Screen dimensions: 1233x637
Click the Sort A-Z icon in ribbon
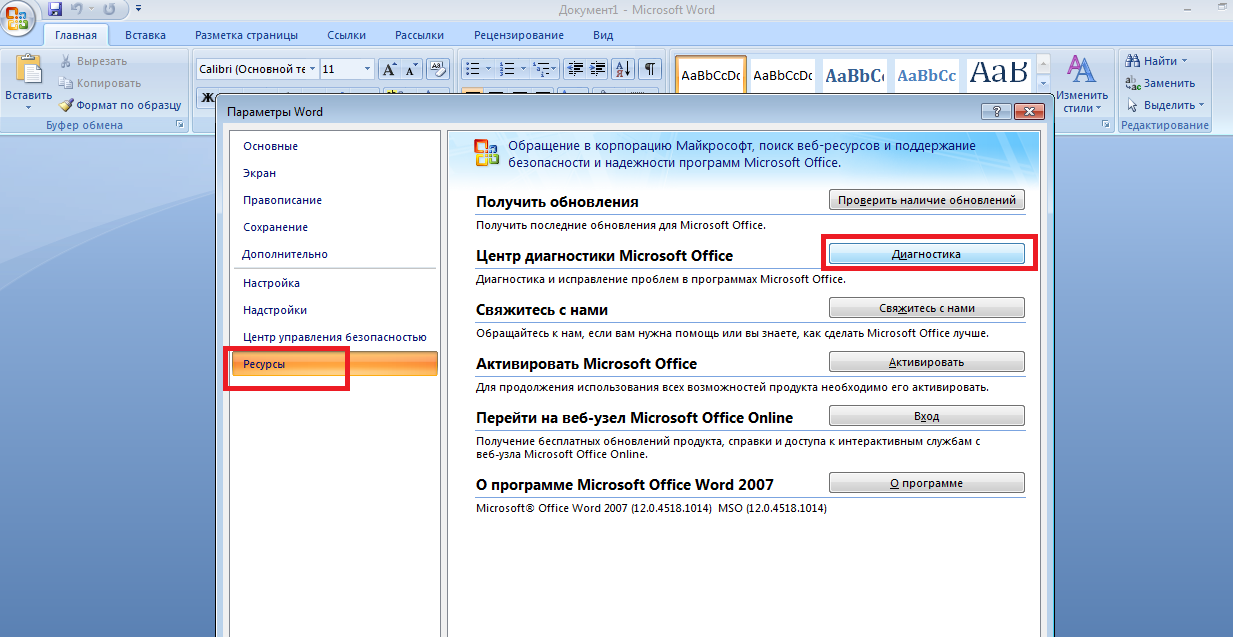[x=624, y=69]
